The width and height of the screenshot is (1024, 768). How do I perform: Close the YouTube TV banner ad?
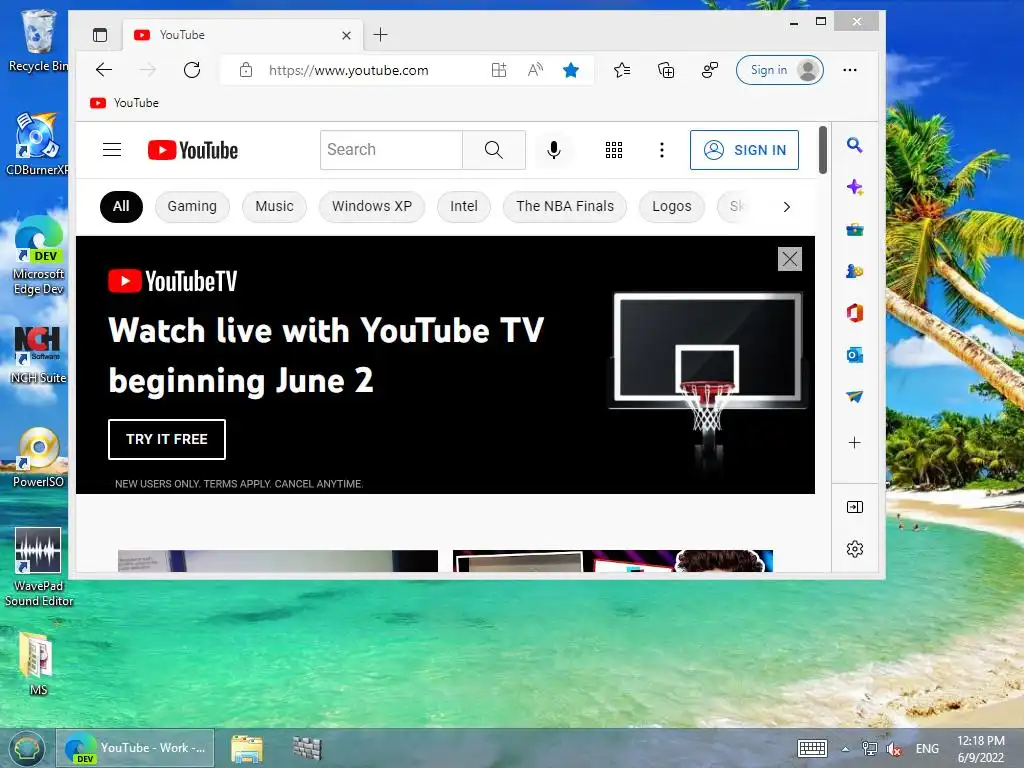tap(790, 259)
